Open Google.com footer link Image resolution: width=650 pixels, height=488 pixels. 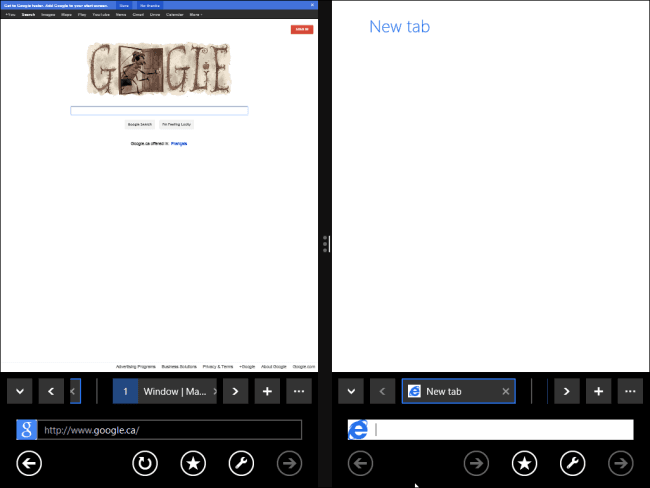click(x=304, y=367)
